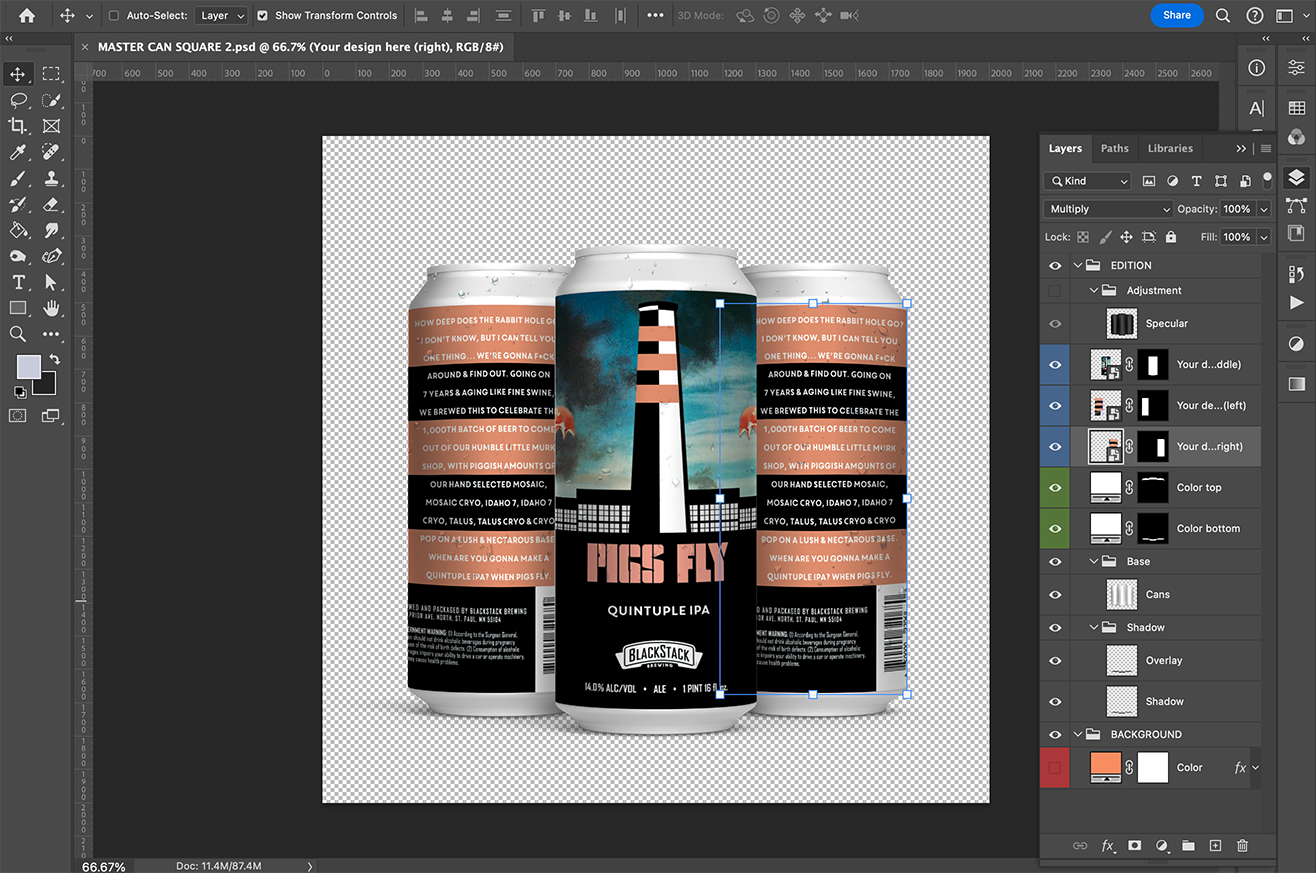
Task: Add a layer style with fx button
Action: (1108, 845)
